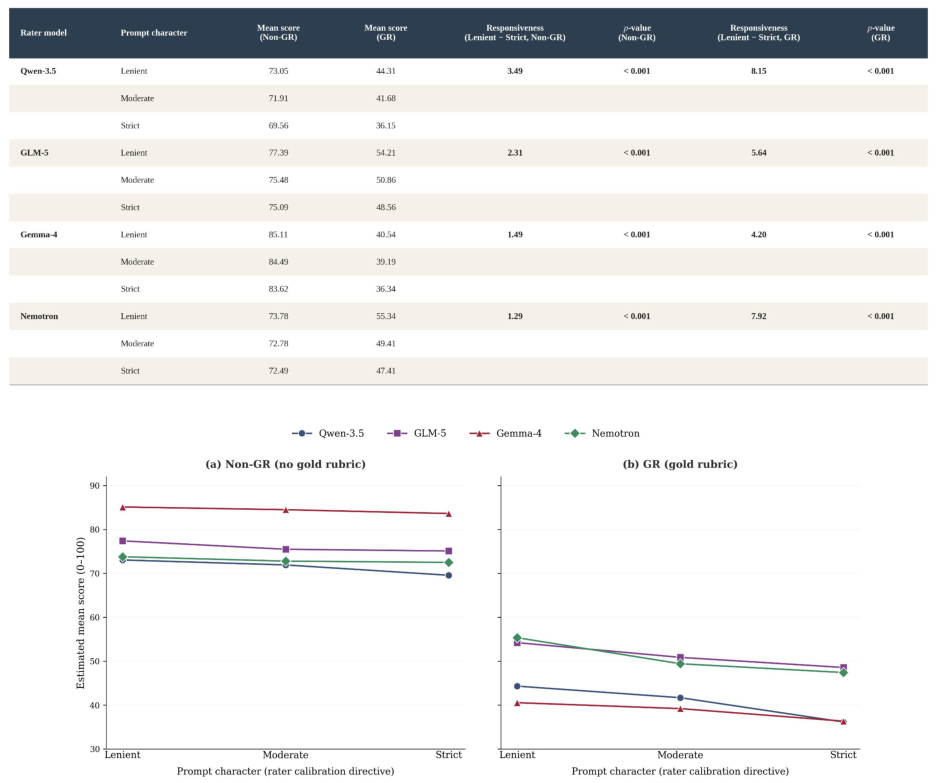
Task: Click GLM-5 square marker at Strict in GR chart
Action: (x=843, y=668)
